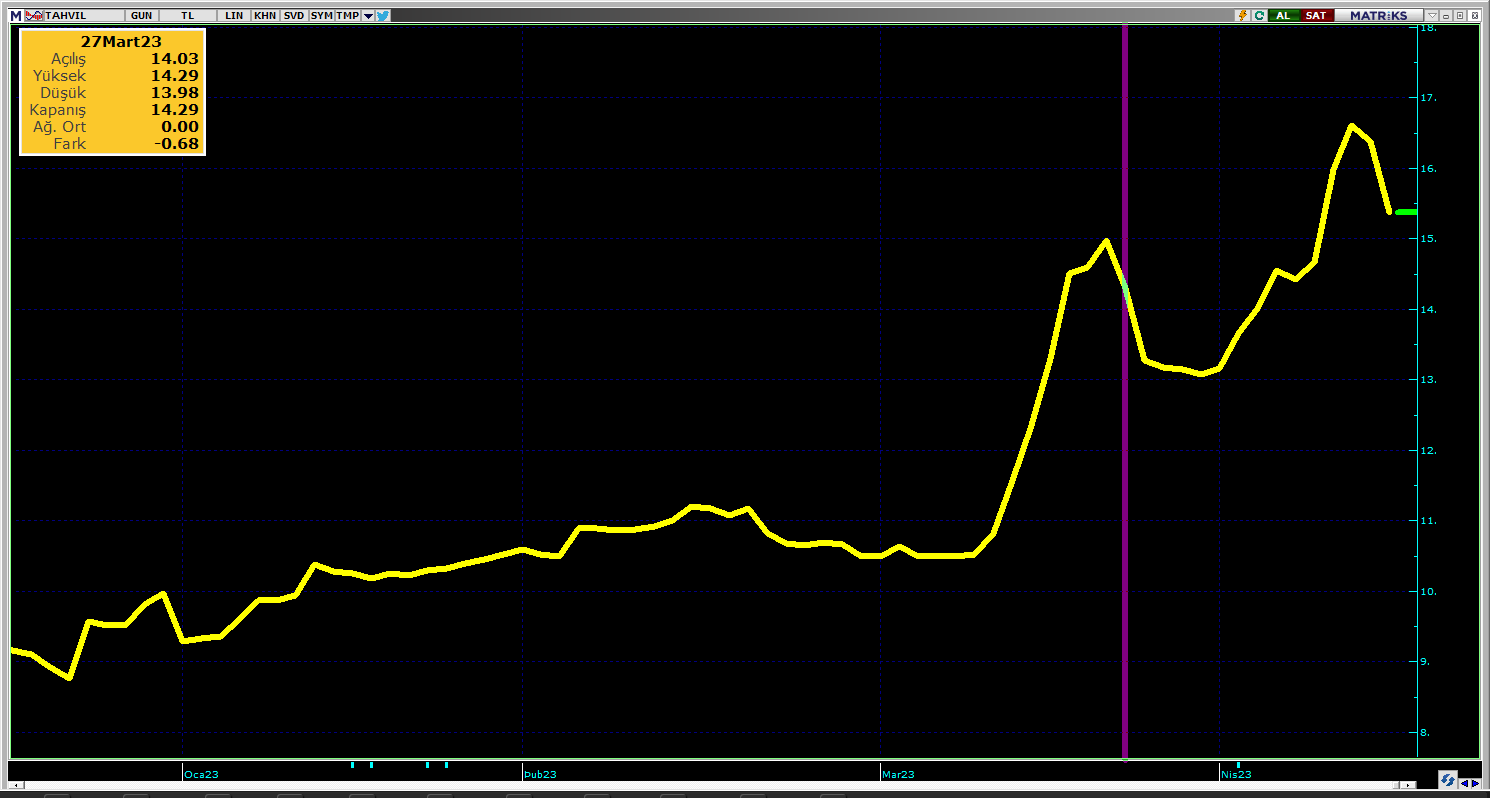Step chart forward with blue right arrow

(x=1476, y=783)
